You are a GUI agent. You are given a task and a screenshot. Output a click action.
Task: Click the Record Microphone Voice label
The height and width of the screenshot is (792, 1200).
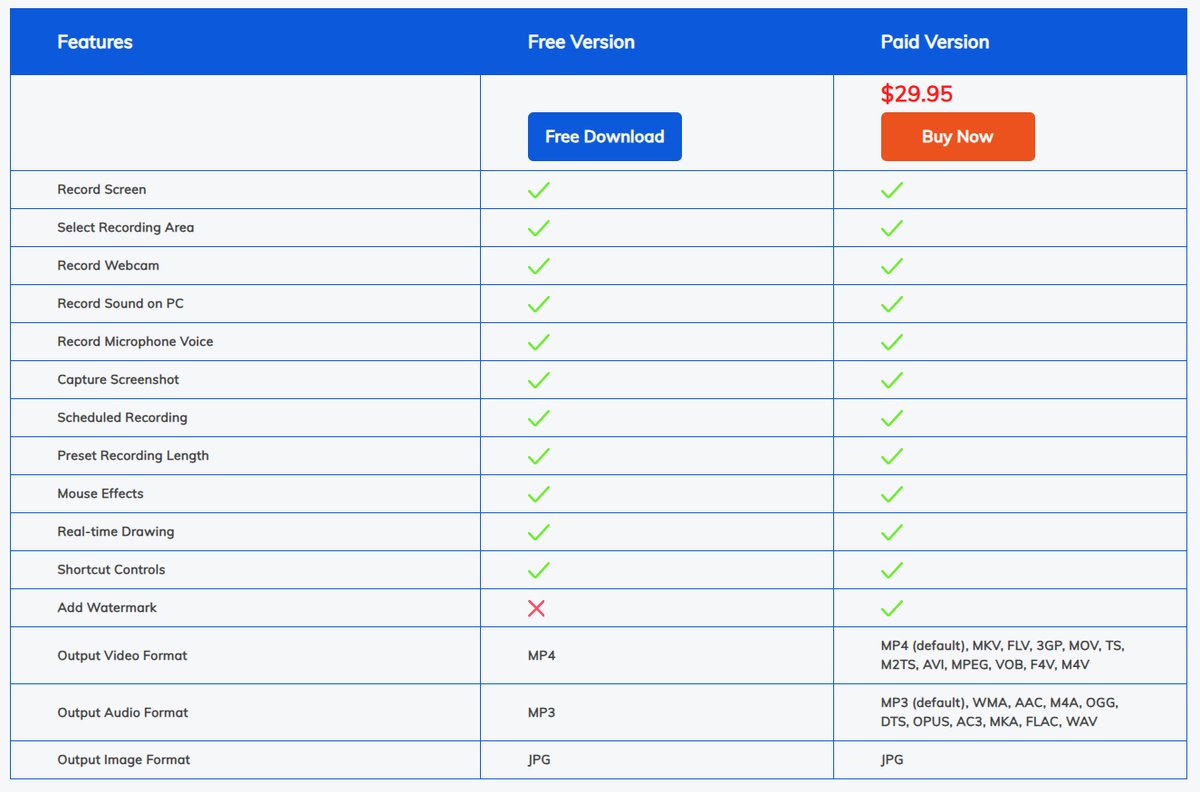point(135,342)
